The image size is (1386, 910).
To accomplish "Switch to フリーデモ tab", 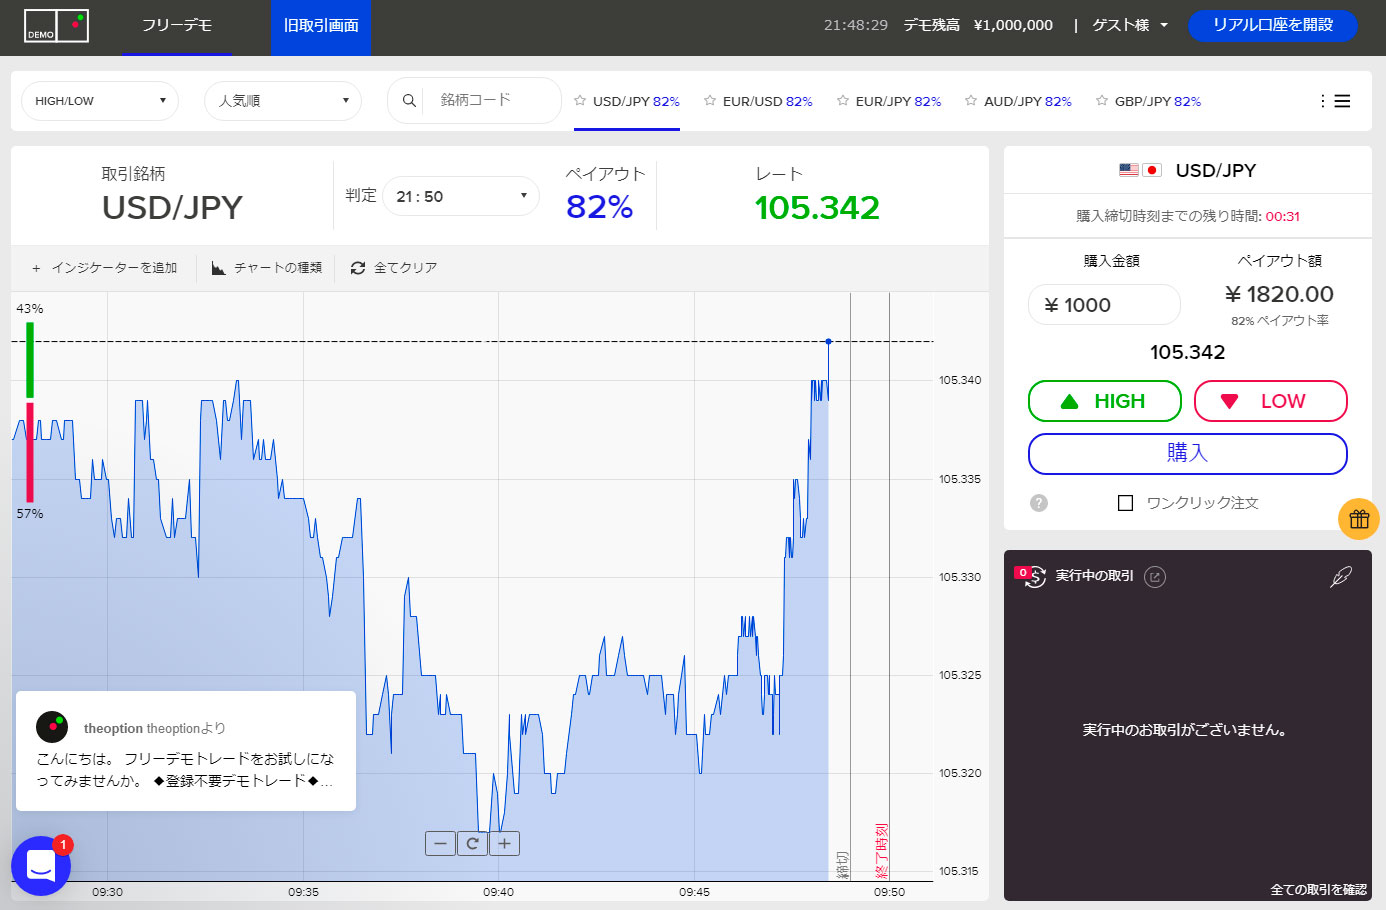I will (x=177, y=27).
